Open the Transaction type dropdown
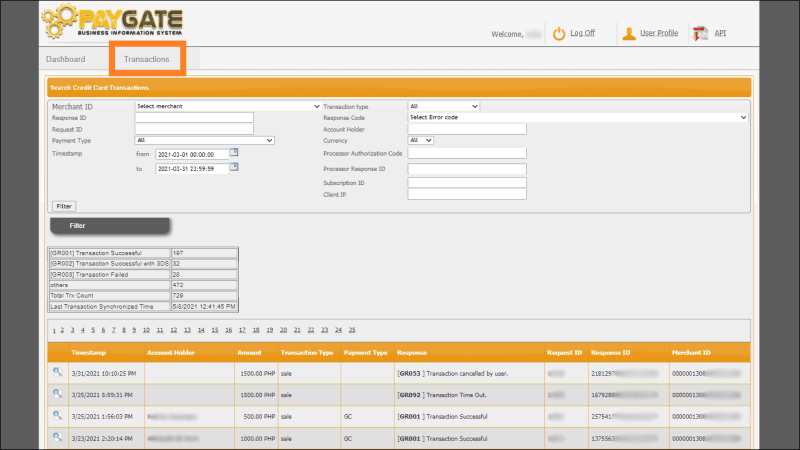Viewport: 800px width, 450px height. click(443, 106)
